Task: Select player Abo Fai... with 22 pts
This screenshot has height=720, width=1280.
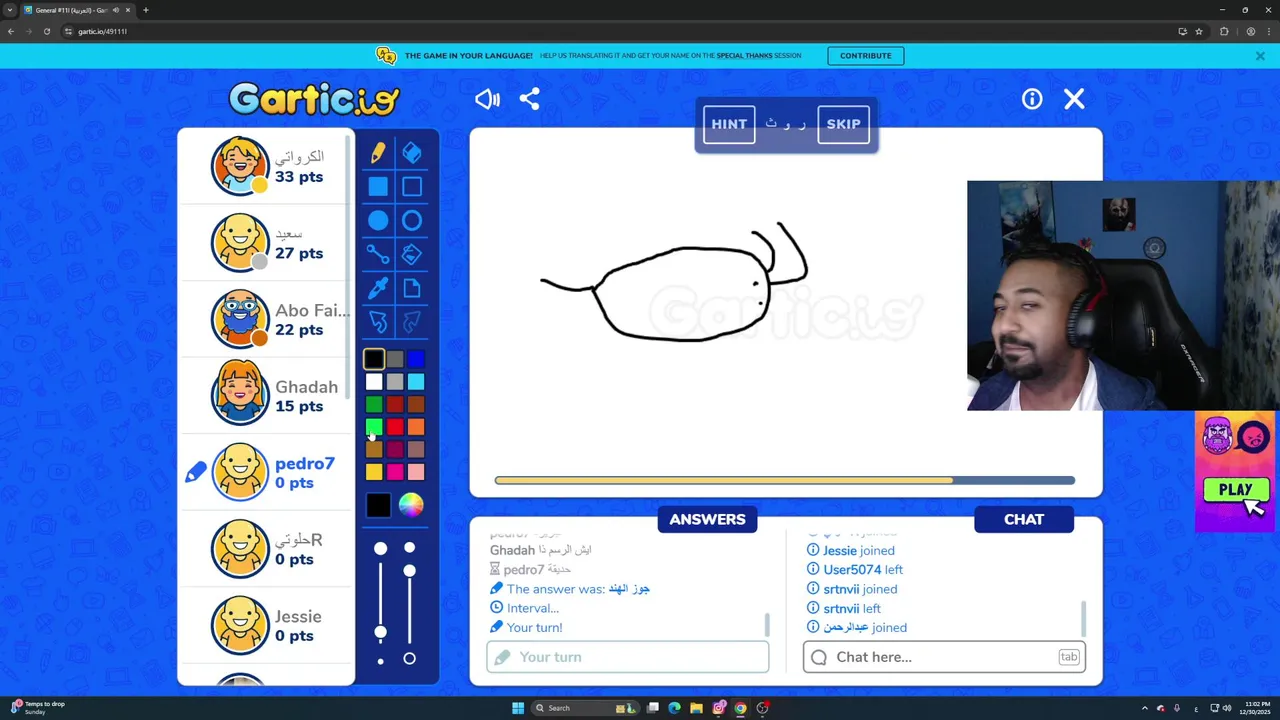Action: point(266,319)
